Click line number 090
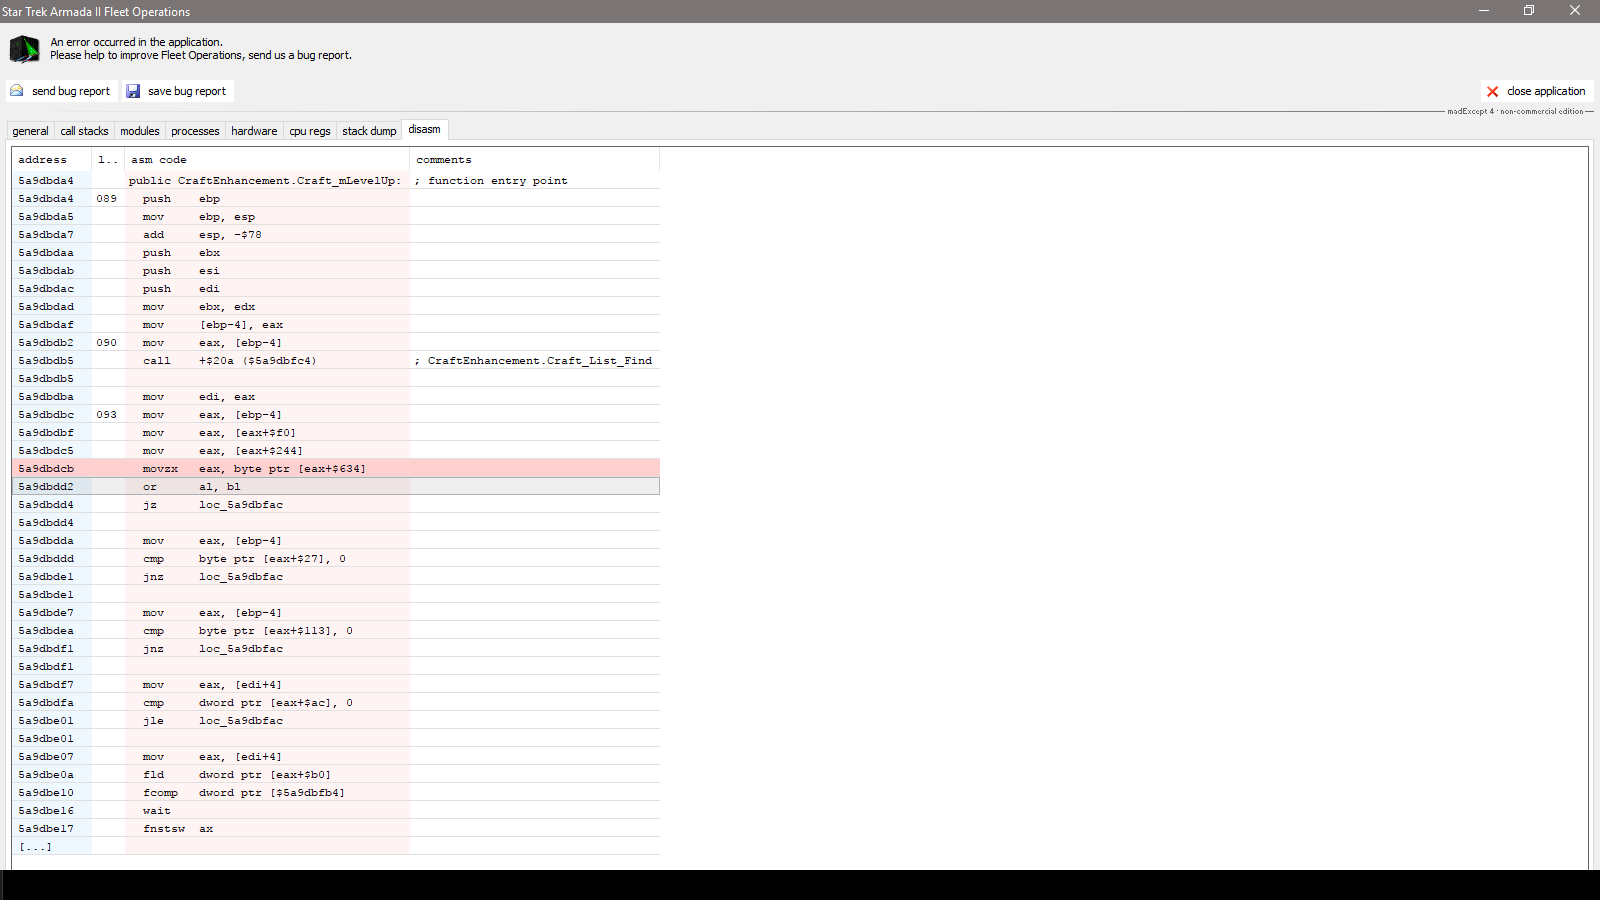The height and width of the screenshot is (900, 1600). [107, 343]
